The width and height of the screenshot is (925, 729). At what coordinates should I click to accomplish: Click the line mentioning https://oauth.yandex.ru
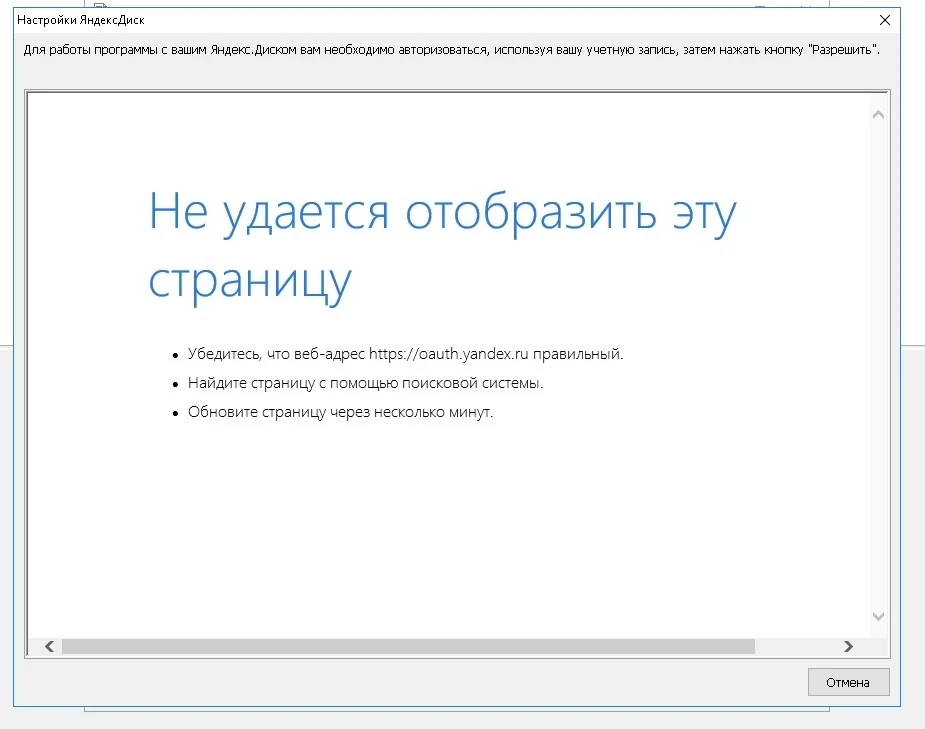click(x=405, y=354)
